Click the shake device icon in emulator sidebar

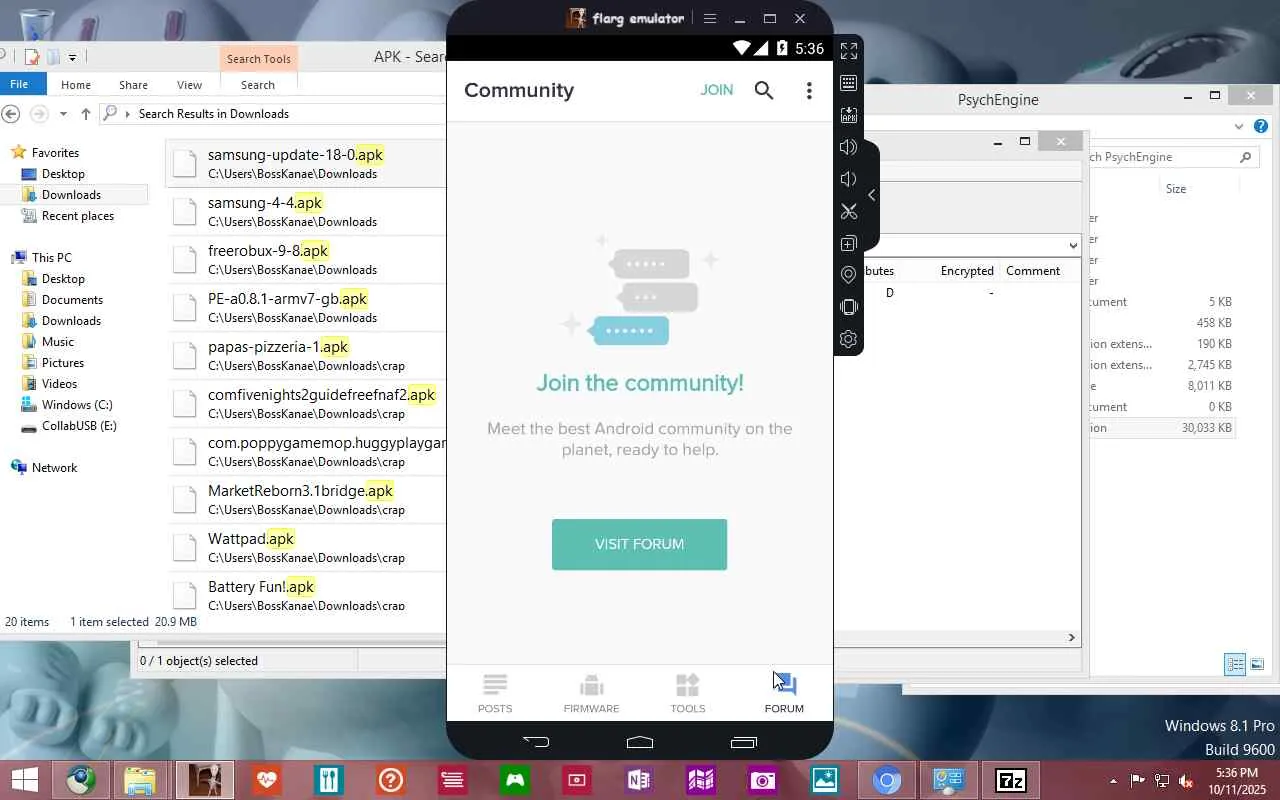pos(849,307)
